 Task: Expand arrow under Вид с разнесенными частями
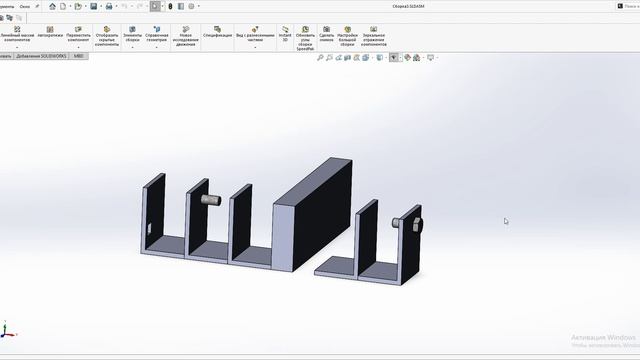(x=255, y=47)
